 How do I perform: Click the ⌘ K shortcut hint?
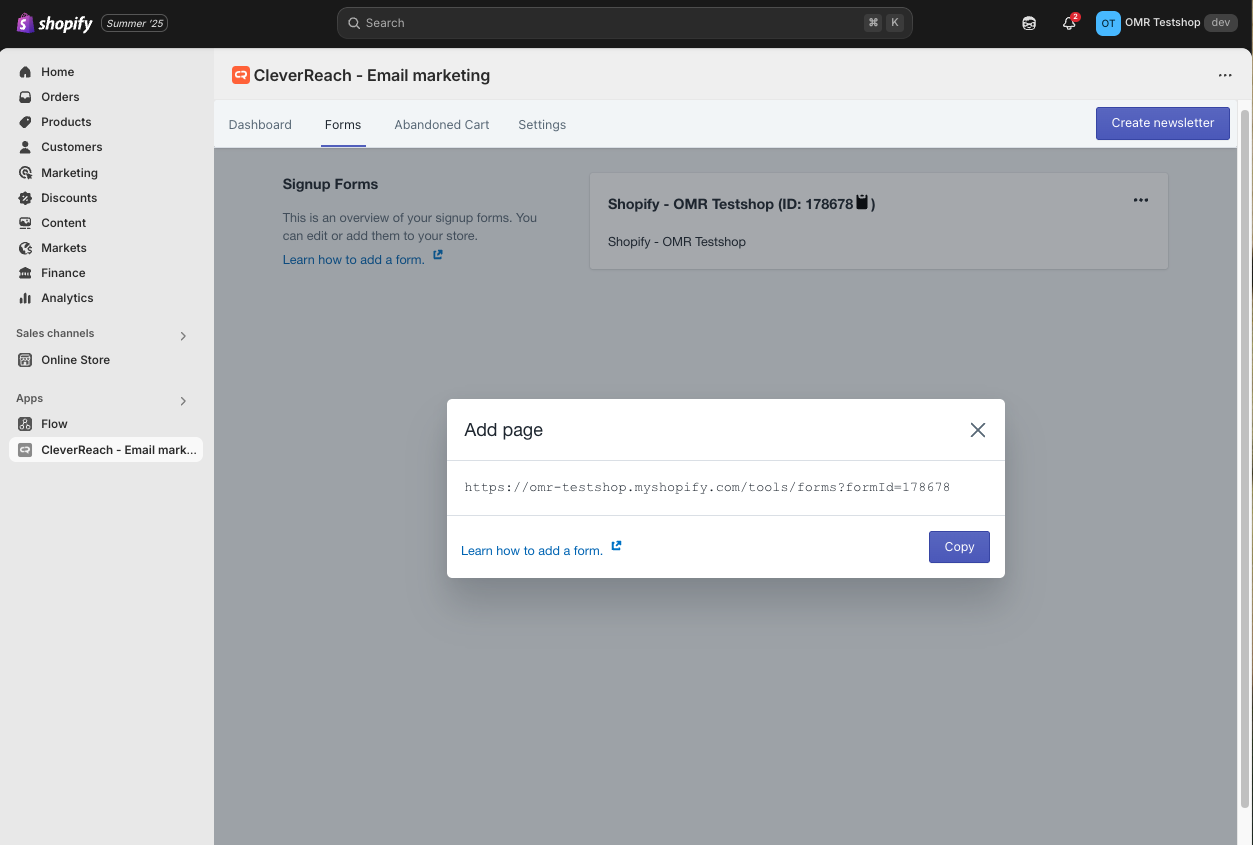pyautogui.click(x=884, y=23)
